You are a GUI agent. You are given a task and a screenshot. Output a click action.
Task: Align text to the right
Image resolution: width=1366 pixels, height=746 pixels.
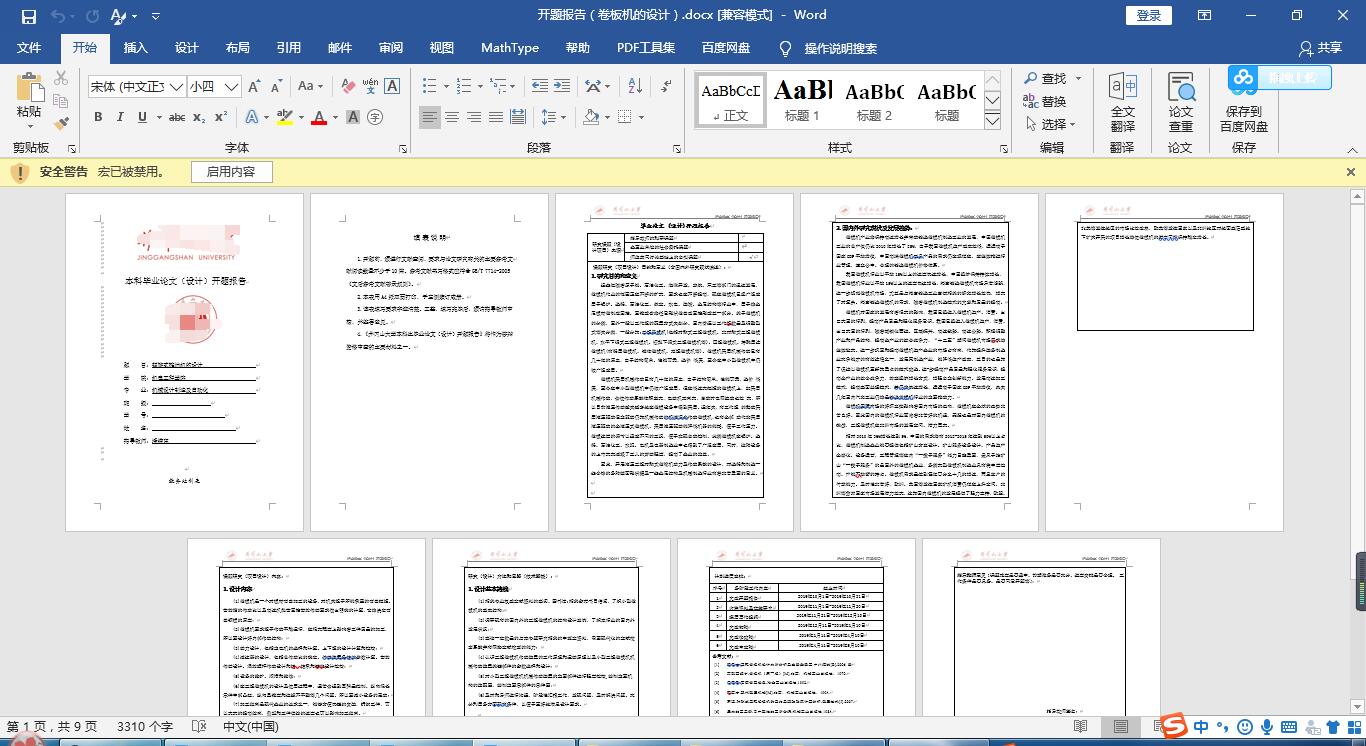point(474,117)
